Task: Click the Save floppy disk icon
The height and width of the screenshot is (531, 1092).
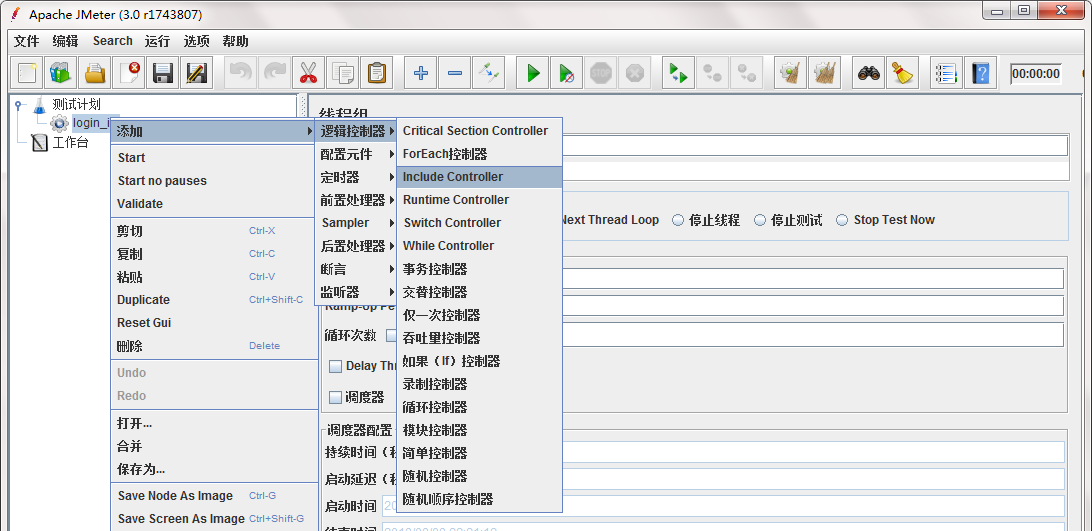Action: (x=162, y=72)
